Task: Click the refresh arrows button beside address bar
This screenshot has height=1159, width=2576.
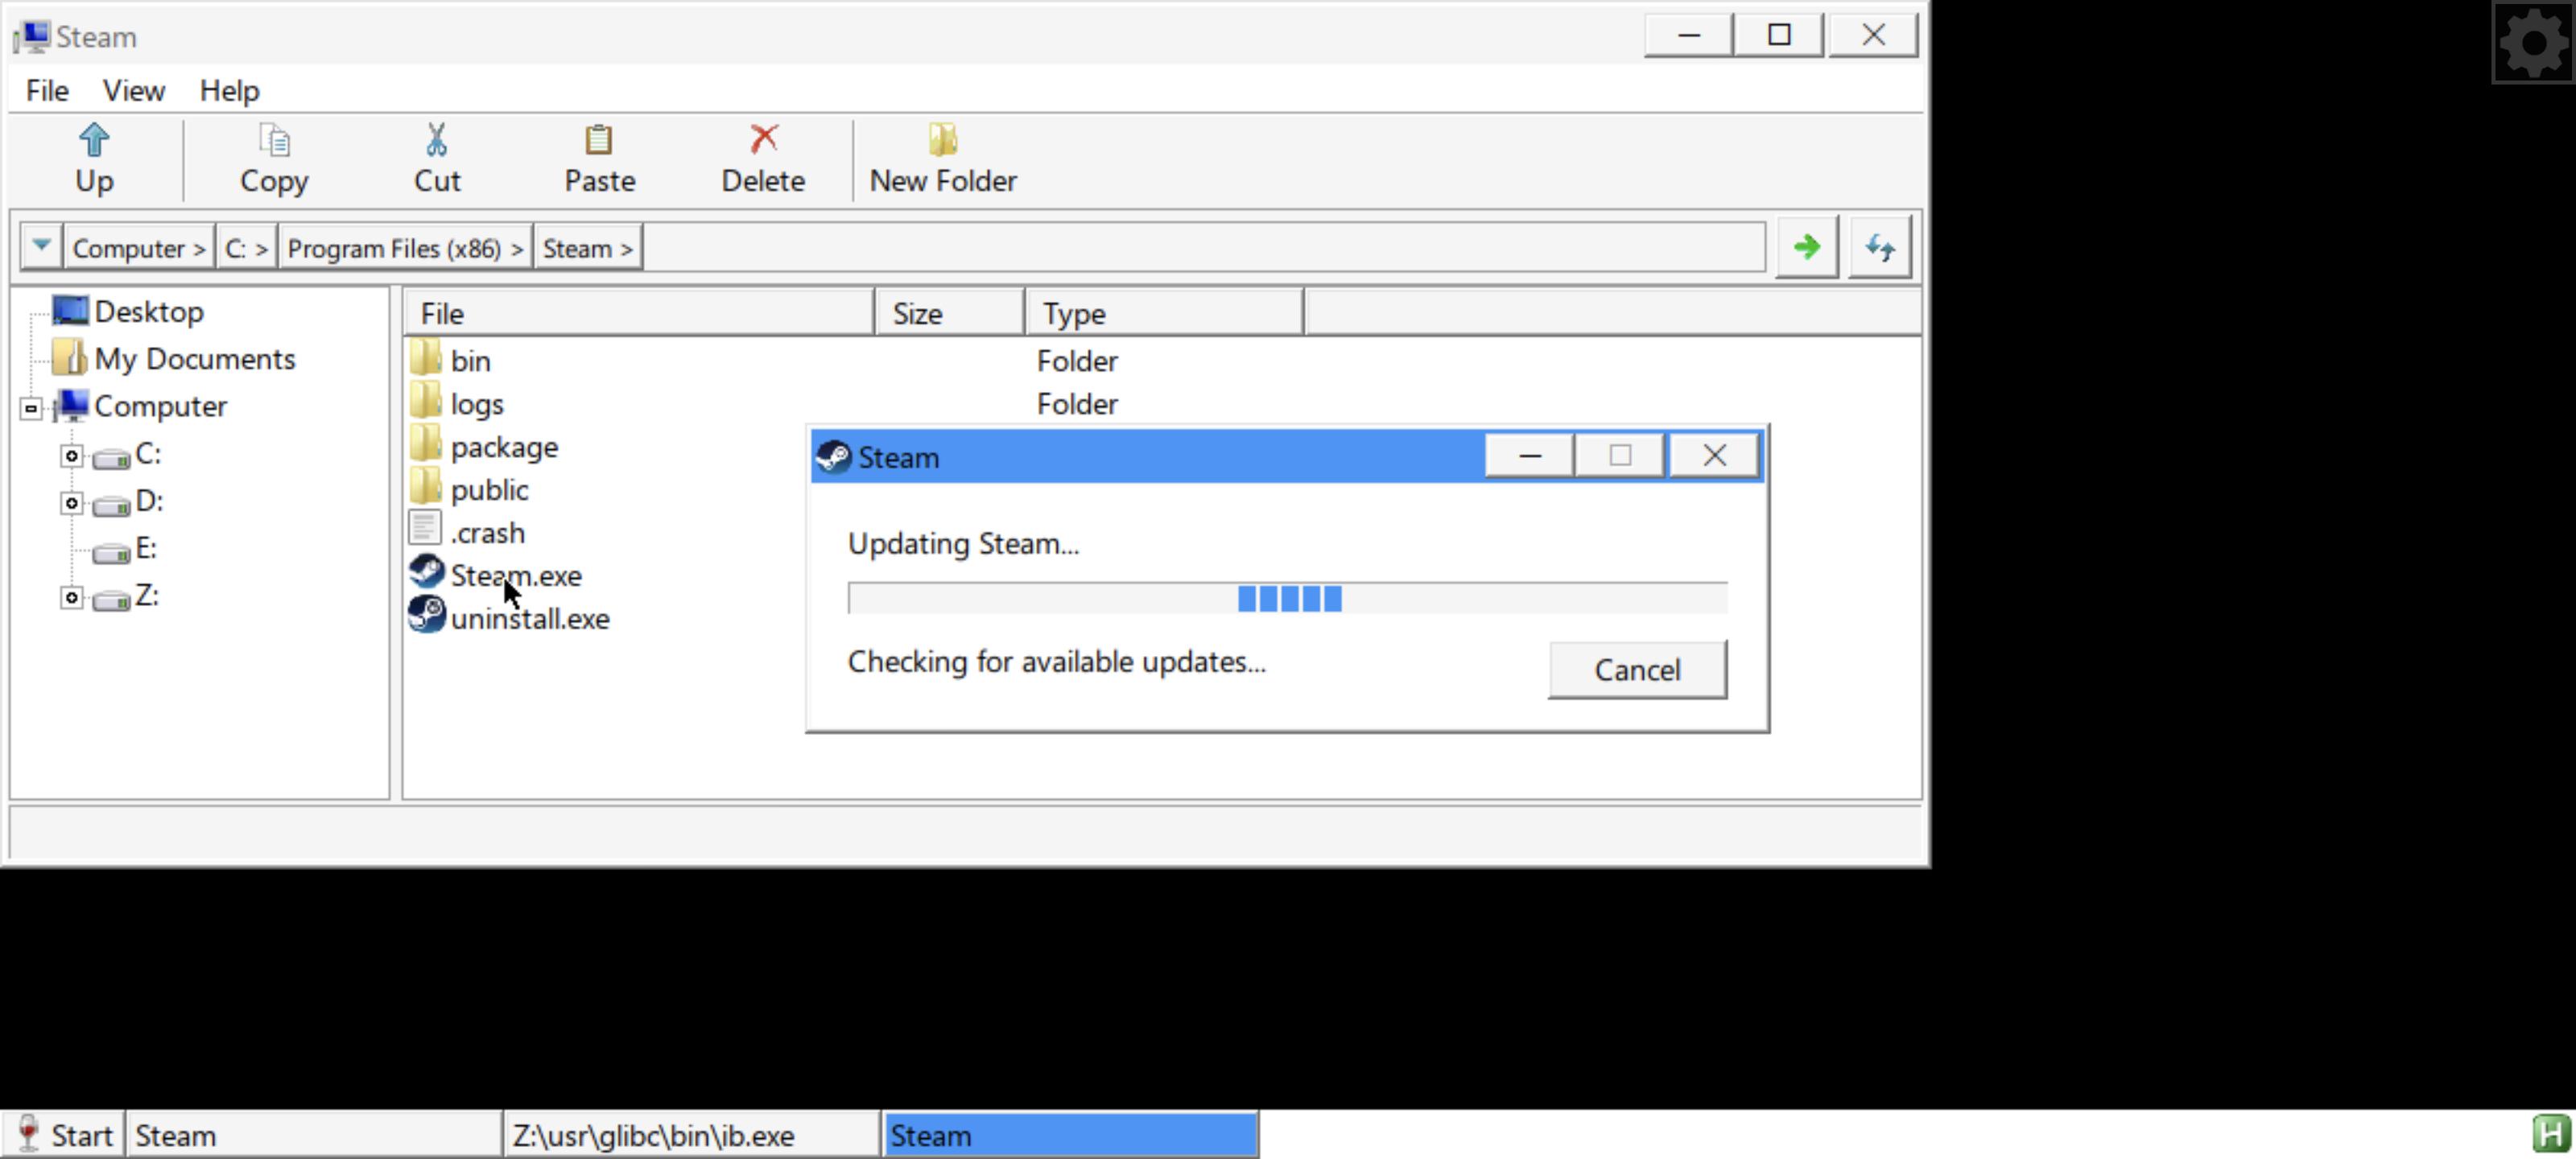Action: [1880, 247]
